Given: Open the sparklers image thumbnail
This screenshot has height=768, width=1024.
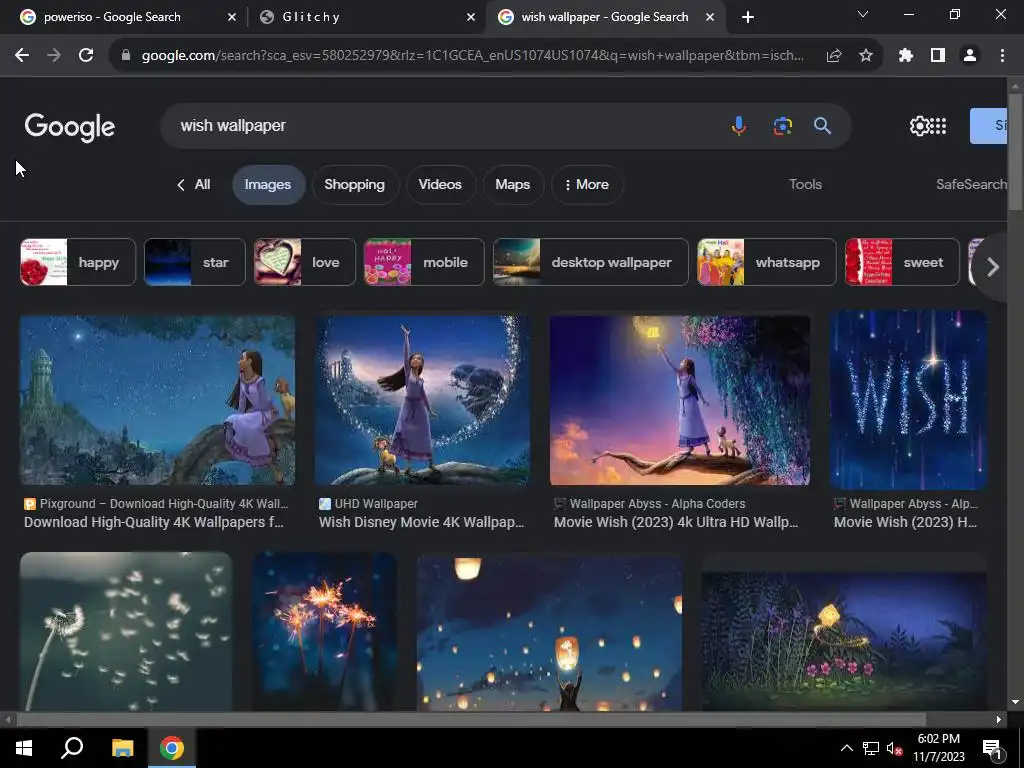Looking at the screenshot, I should pyautogui.click(x=325, y=631).
